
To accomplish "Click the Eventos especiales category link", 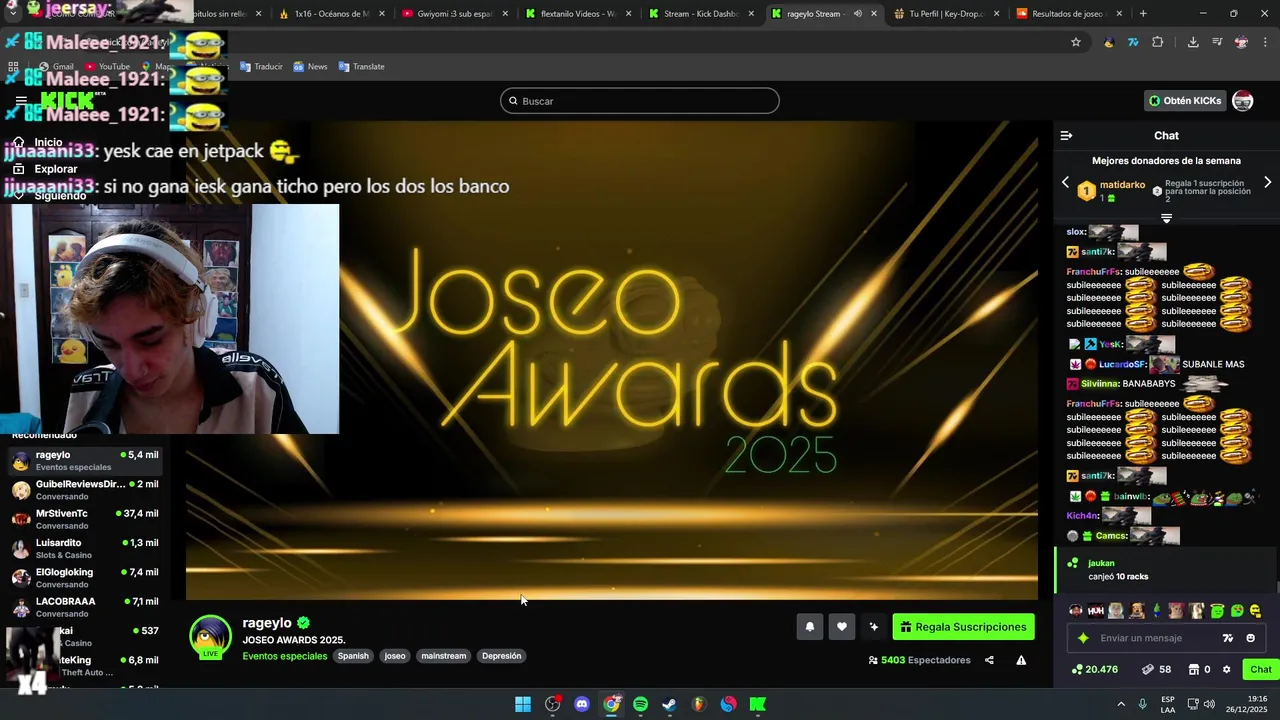I will (285, 656).
